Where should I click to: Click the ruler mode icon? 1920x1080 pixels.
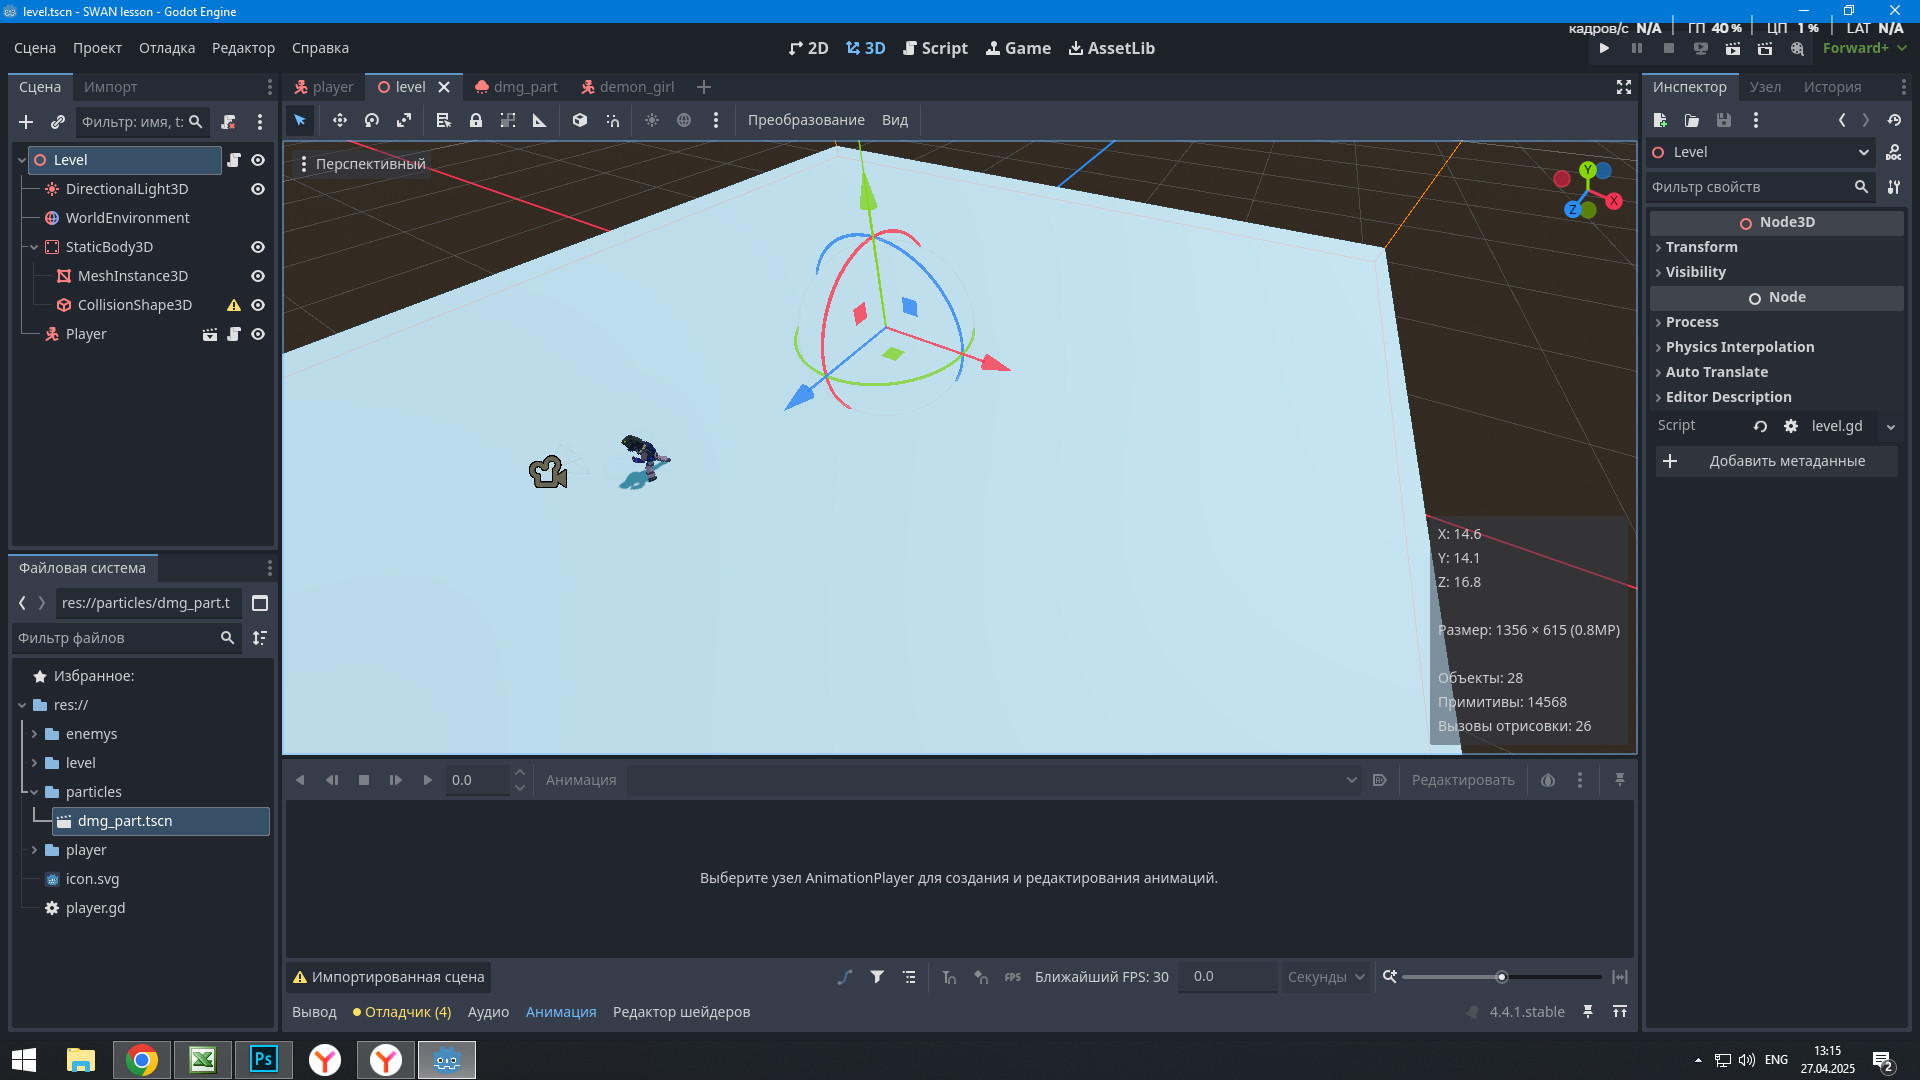pos(540,120)
